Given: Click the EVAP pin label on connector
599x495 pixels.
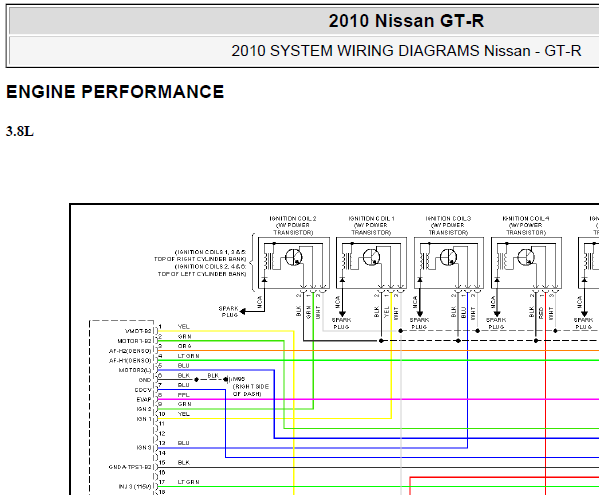Looking at the screenshot, I should [144, 400].
